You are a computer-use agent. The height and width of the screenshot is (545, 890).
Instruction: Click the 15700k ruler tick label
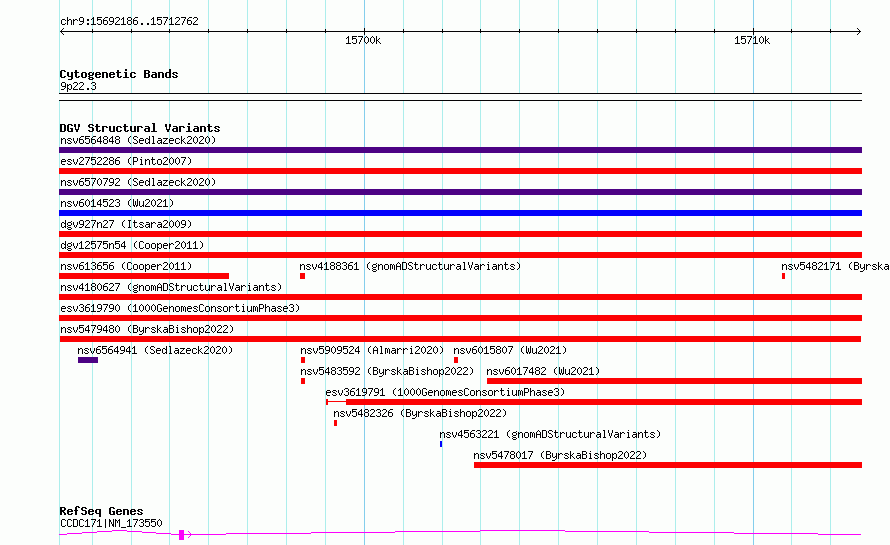[x=363, y=40]
